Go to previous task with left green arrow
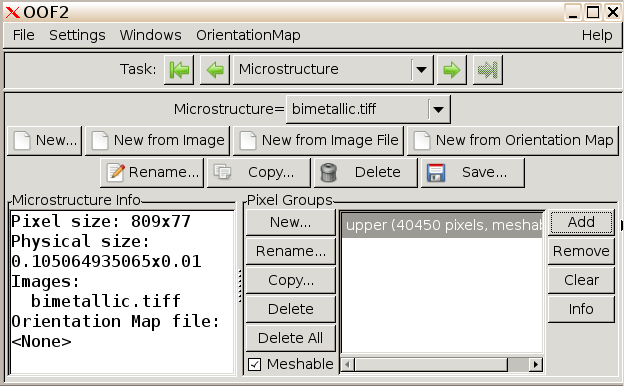624x386 pixels. pyautogui.click(x=215, y=70)
